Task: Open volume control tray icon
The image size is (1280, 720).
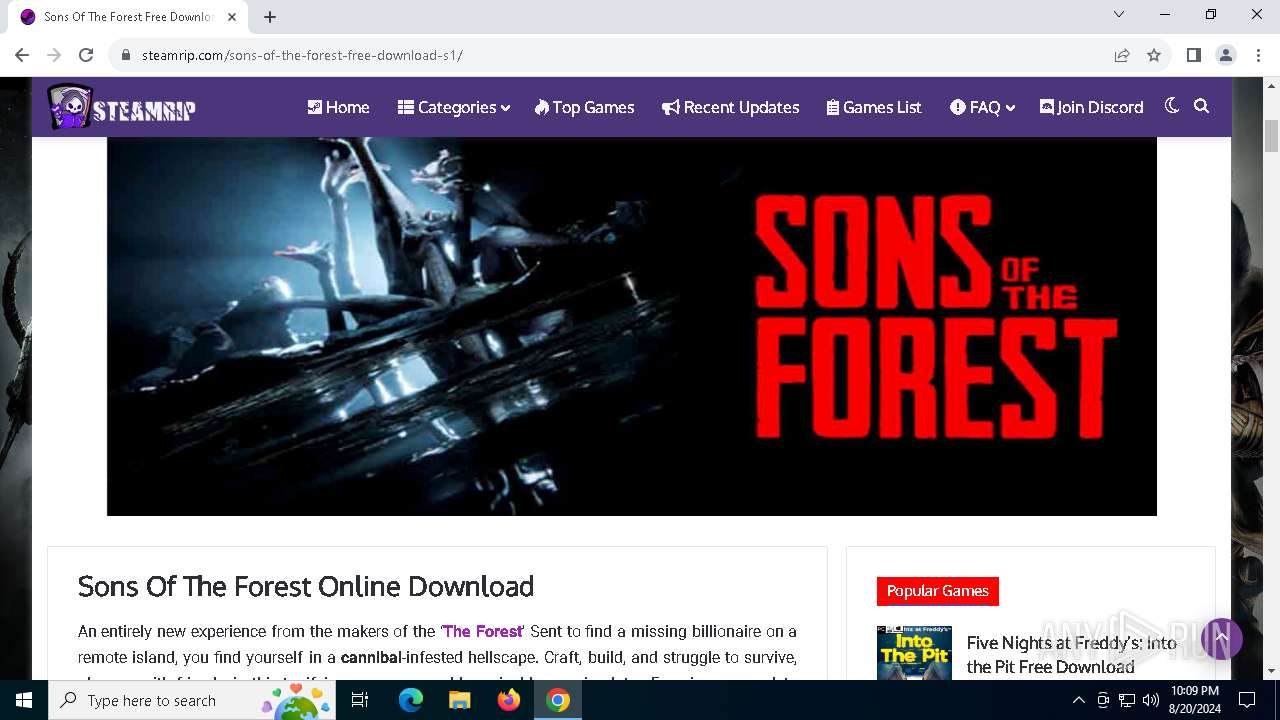Action: (1150, 700)
